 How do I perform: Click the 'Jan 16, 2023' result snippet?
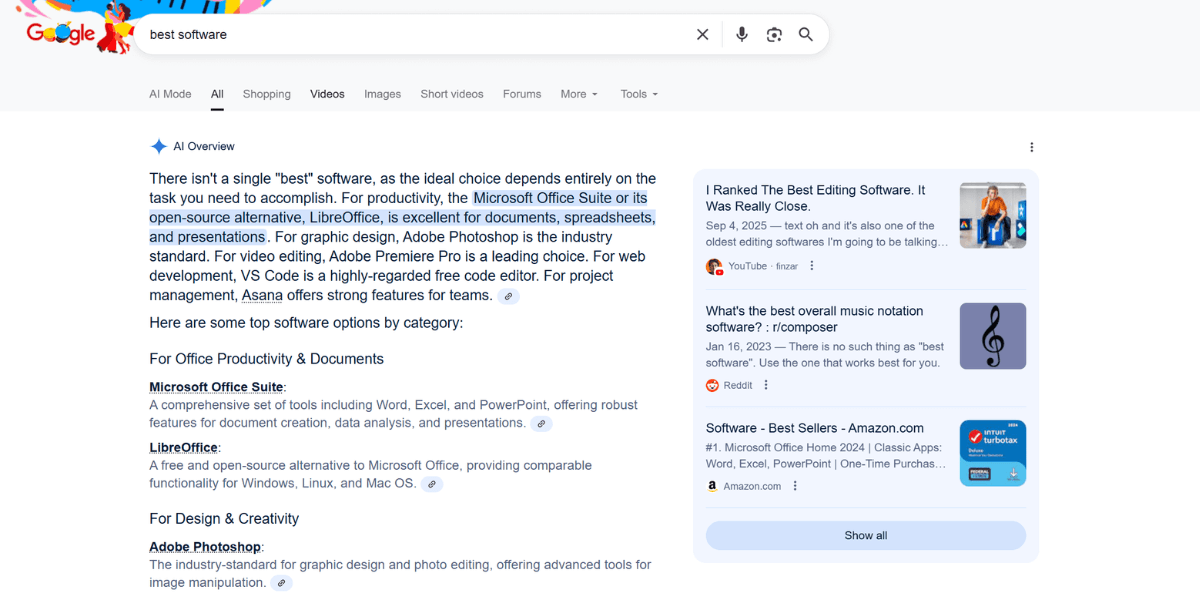823,355
